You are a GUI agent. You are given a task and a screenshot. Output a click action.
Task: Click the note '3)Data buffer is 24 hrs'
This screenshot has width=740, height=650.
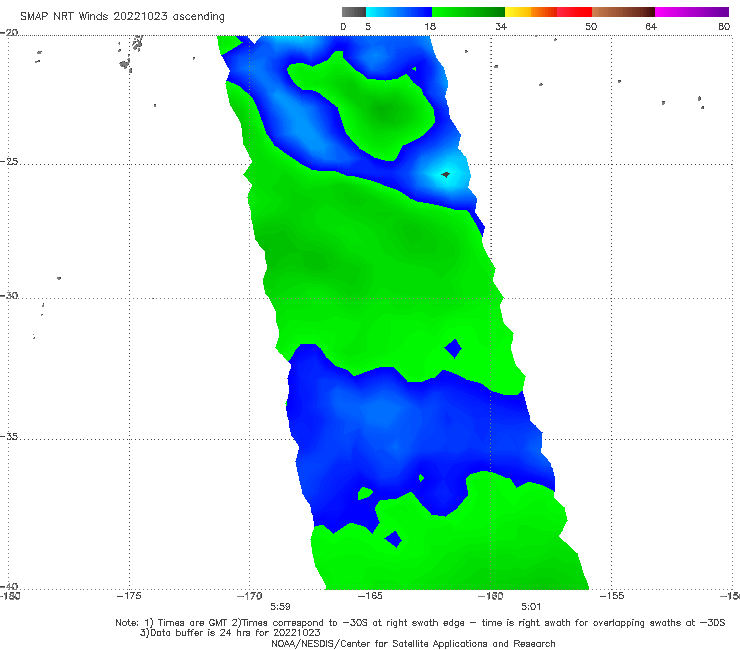click(230, 633)
